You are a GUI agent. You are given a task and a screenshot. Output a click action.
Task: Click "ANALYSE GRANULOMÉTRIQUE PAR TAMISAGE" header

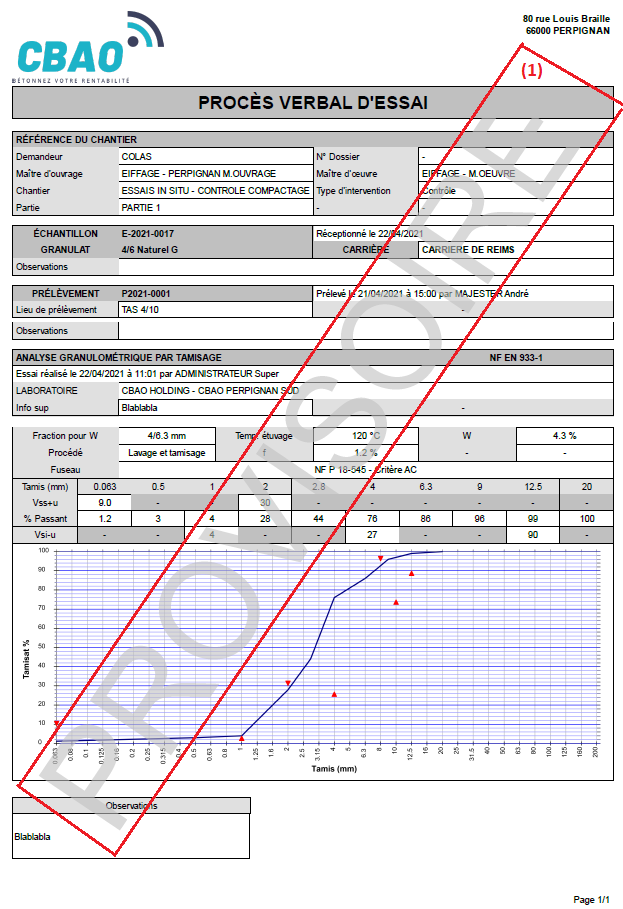click(x=119, y=358)
